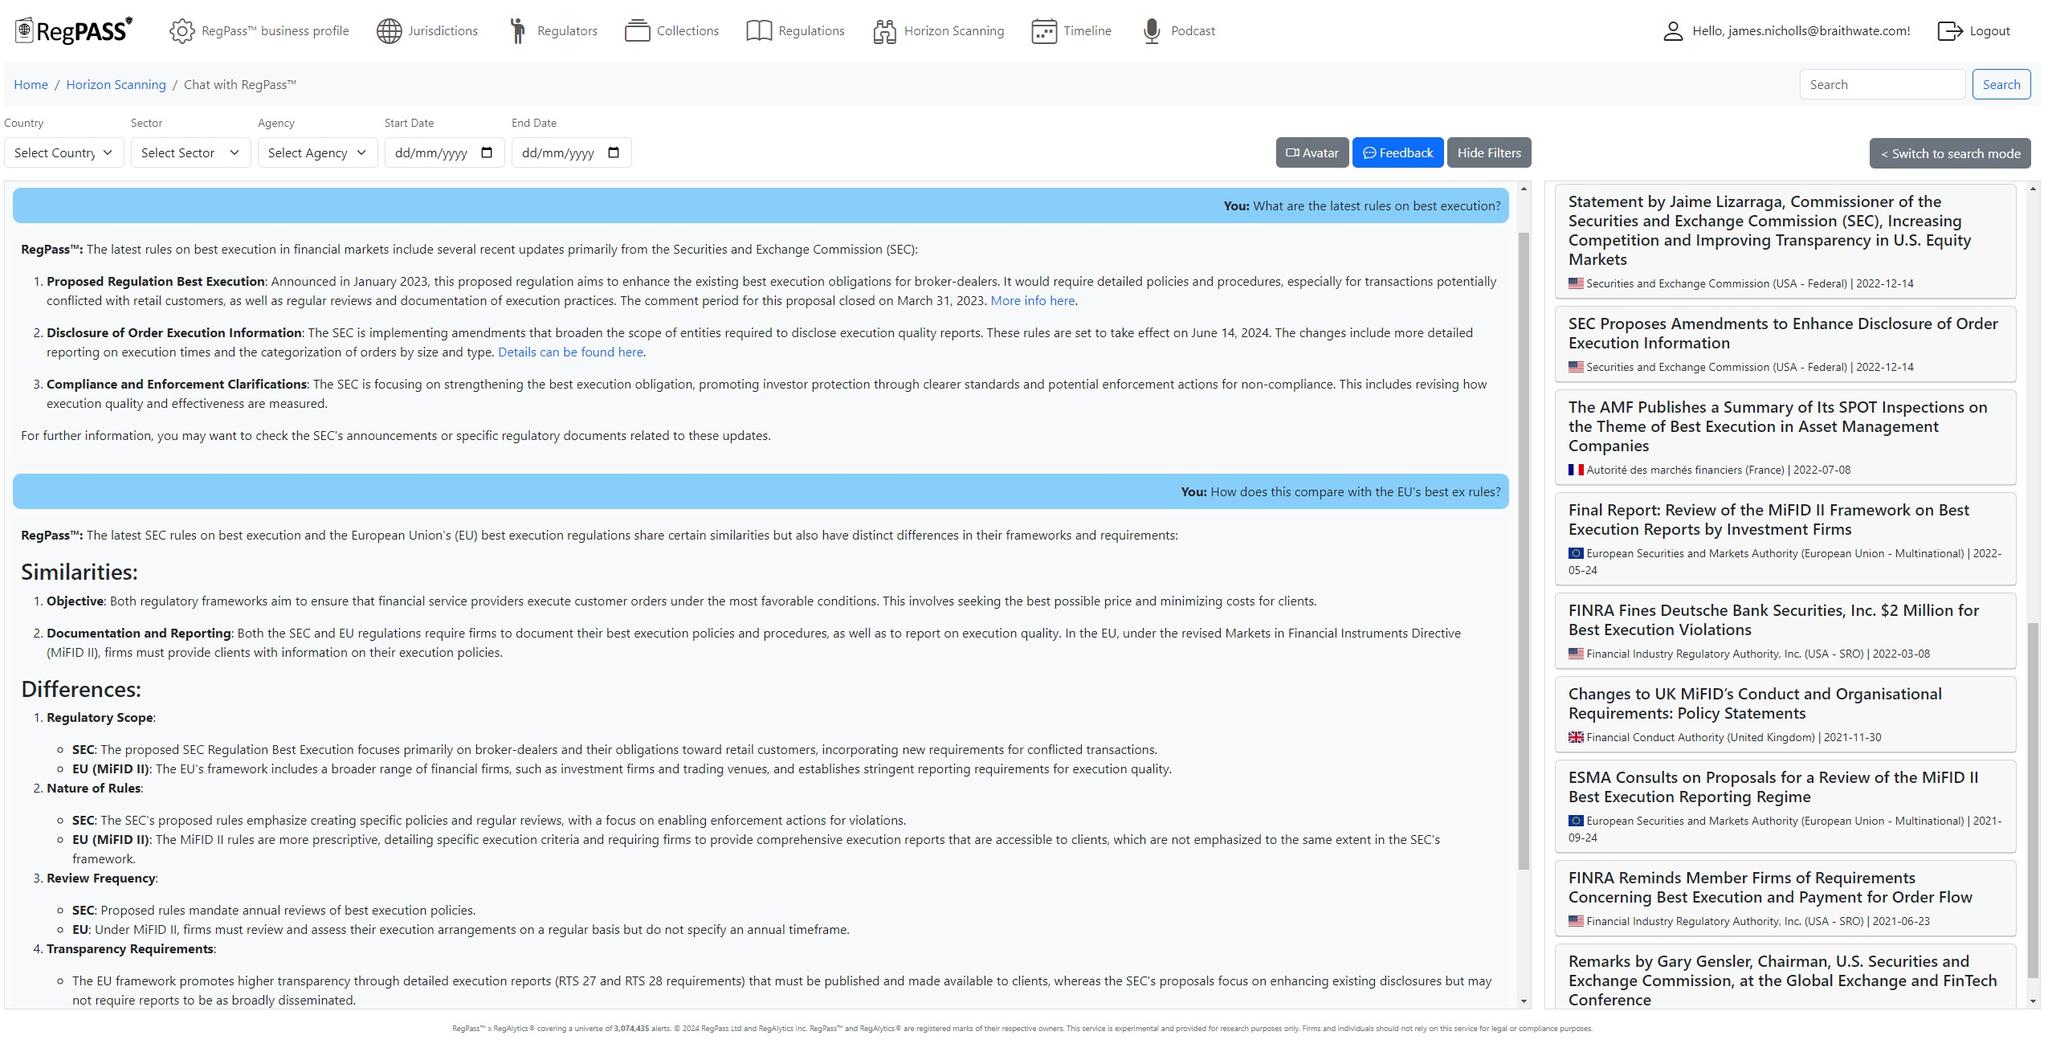Click the Start Date input field

[x=444, y=153]
